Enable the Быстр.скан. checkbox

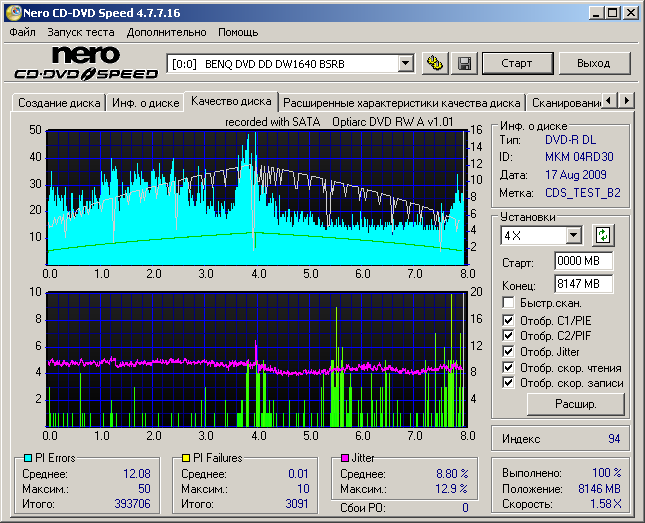509,302
